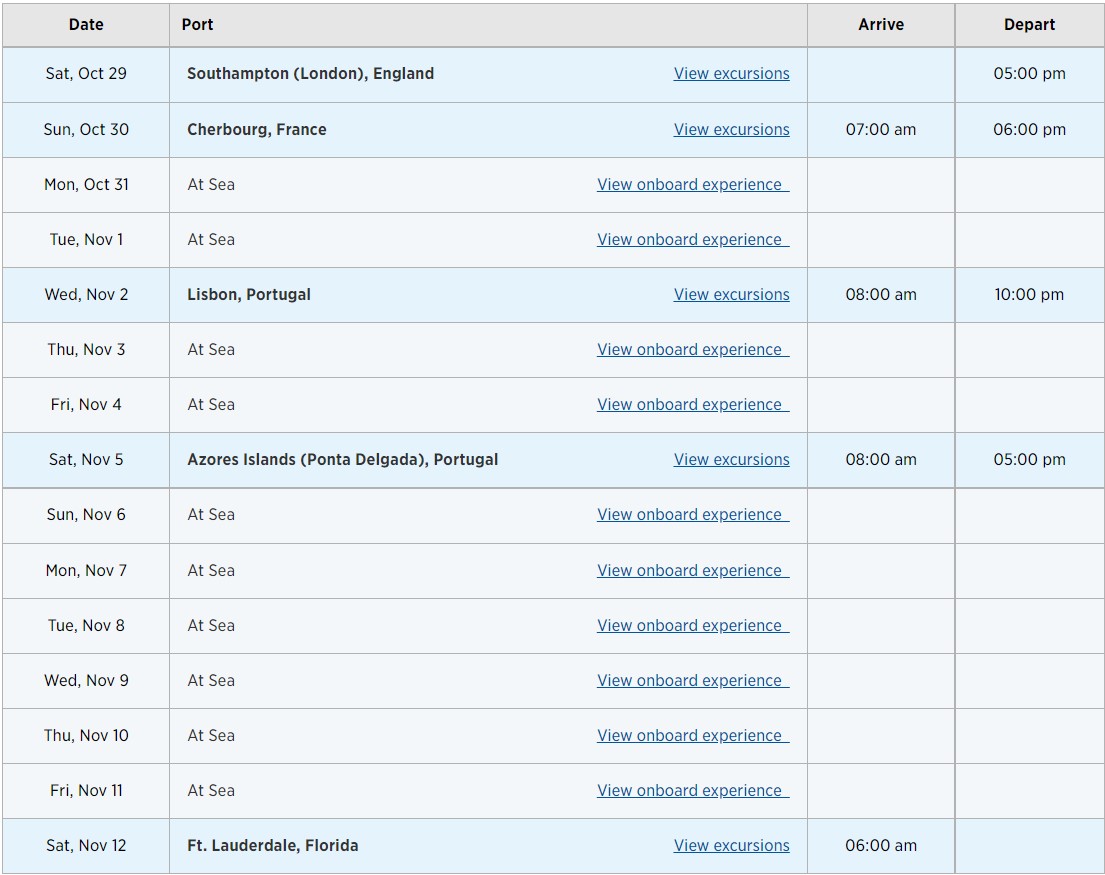Select the Thu, Nov 3 date cell
The image size is (1105, 875).
[x=86, y=349]
